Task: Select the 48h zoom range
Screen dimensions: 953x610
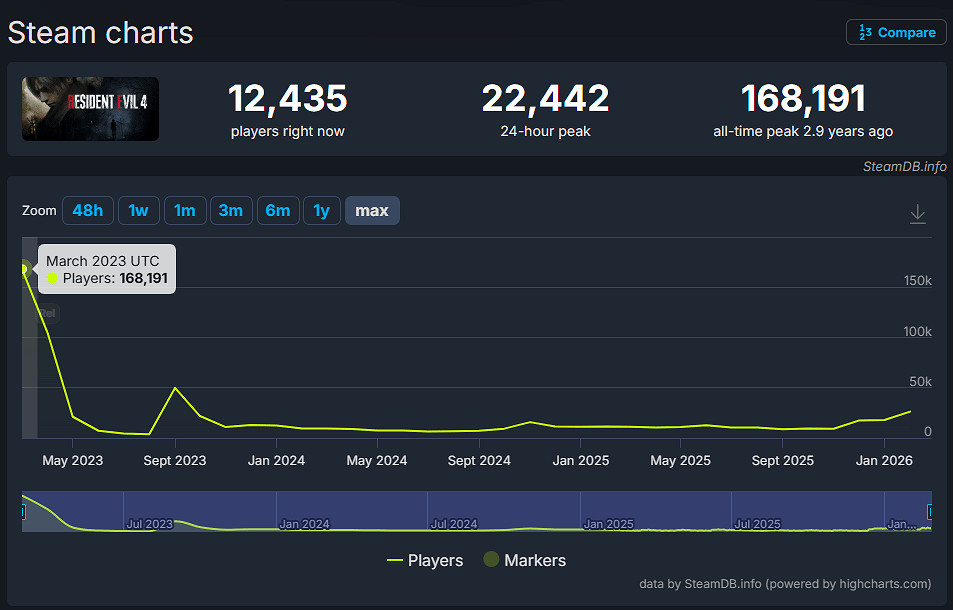Action: (x=87, y=210)
